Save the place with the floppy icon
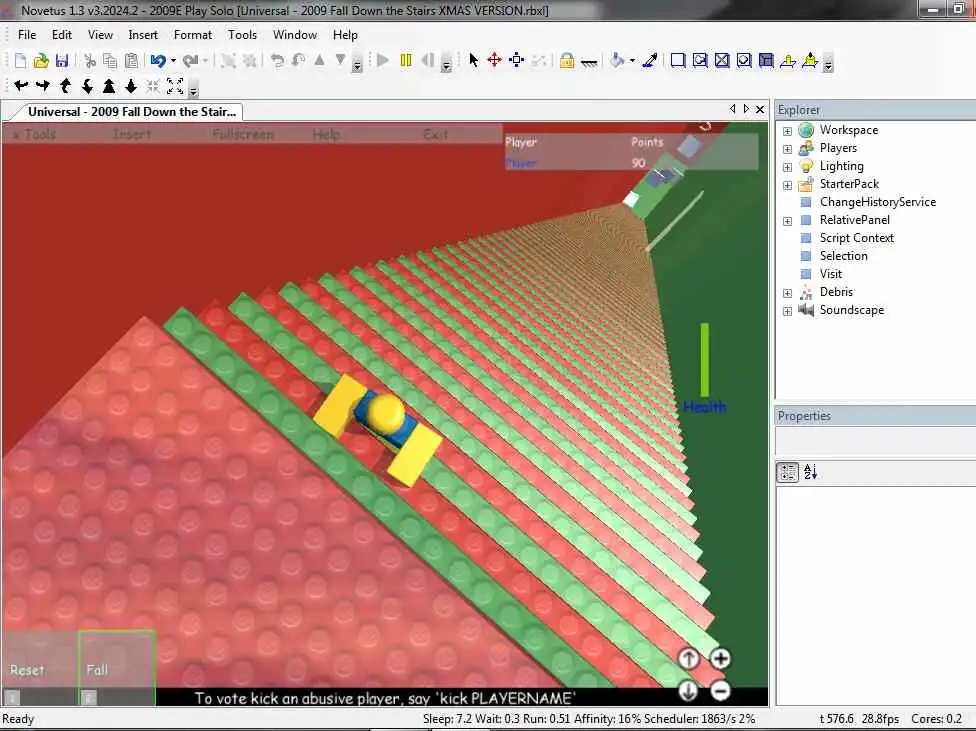976x731 pixels. 62,60
